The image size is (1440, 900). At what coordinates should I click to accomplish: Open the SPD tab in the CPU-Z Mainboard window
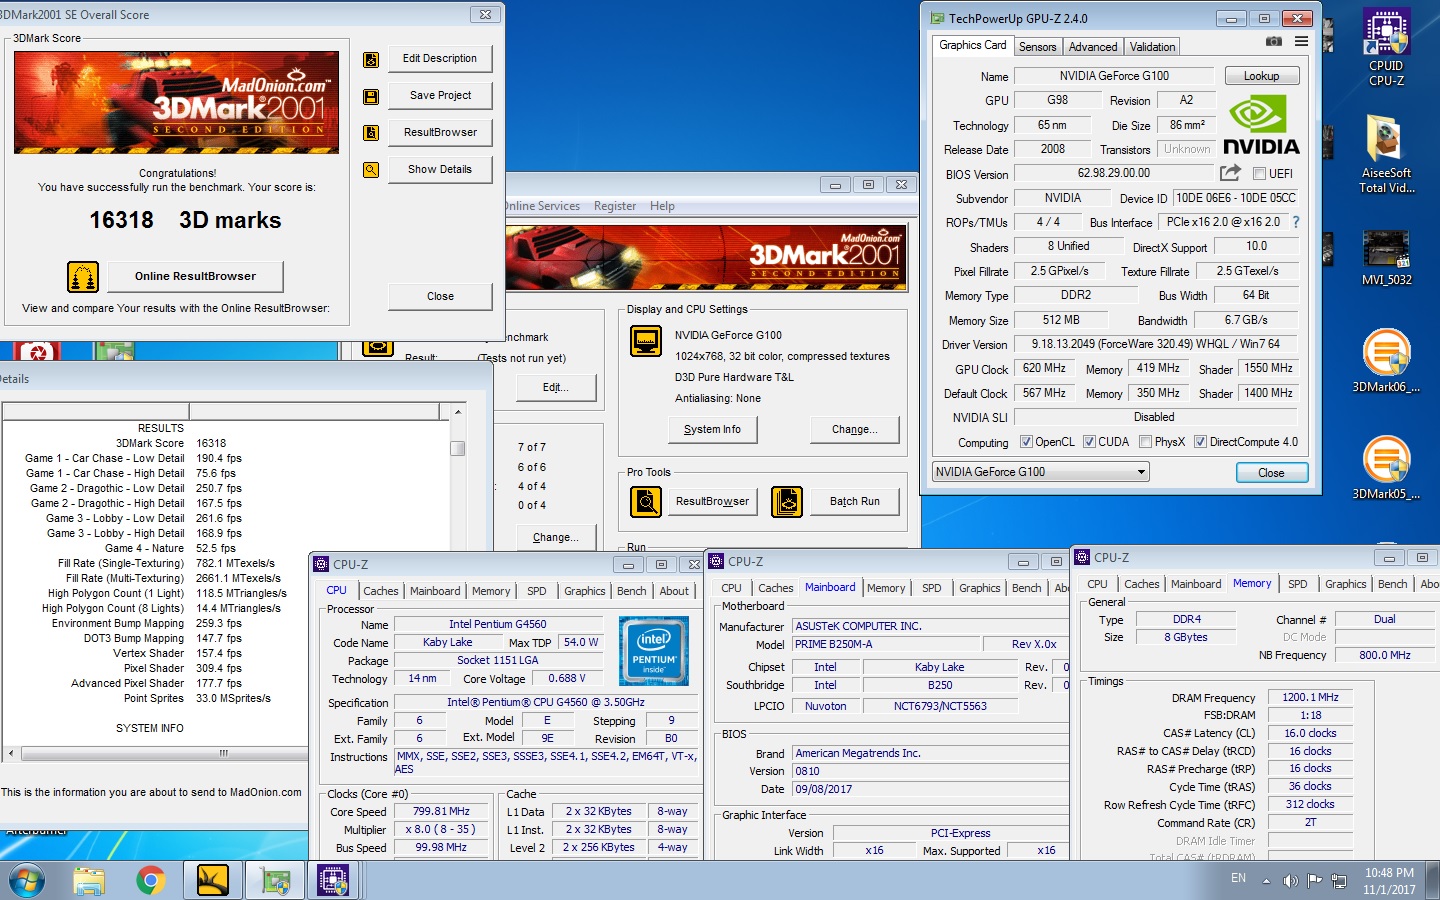(931, 588)
